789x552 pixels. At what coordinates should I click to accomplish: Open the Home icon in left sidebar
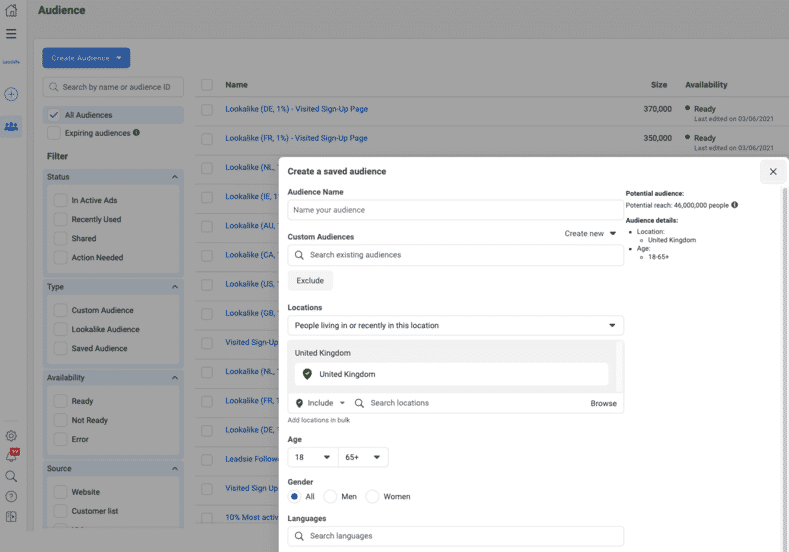(11, 10)
